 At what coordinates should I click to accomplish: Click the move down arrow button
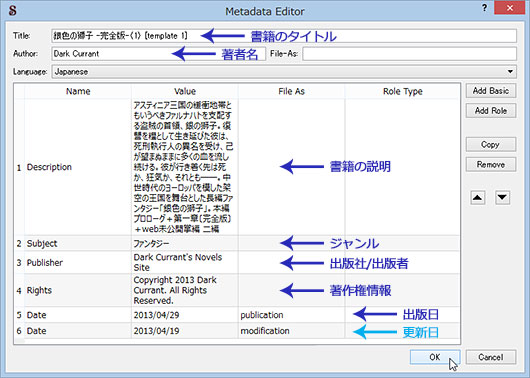click(x=503, y=197)
